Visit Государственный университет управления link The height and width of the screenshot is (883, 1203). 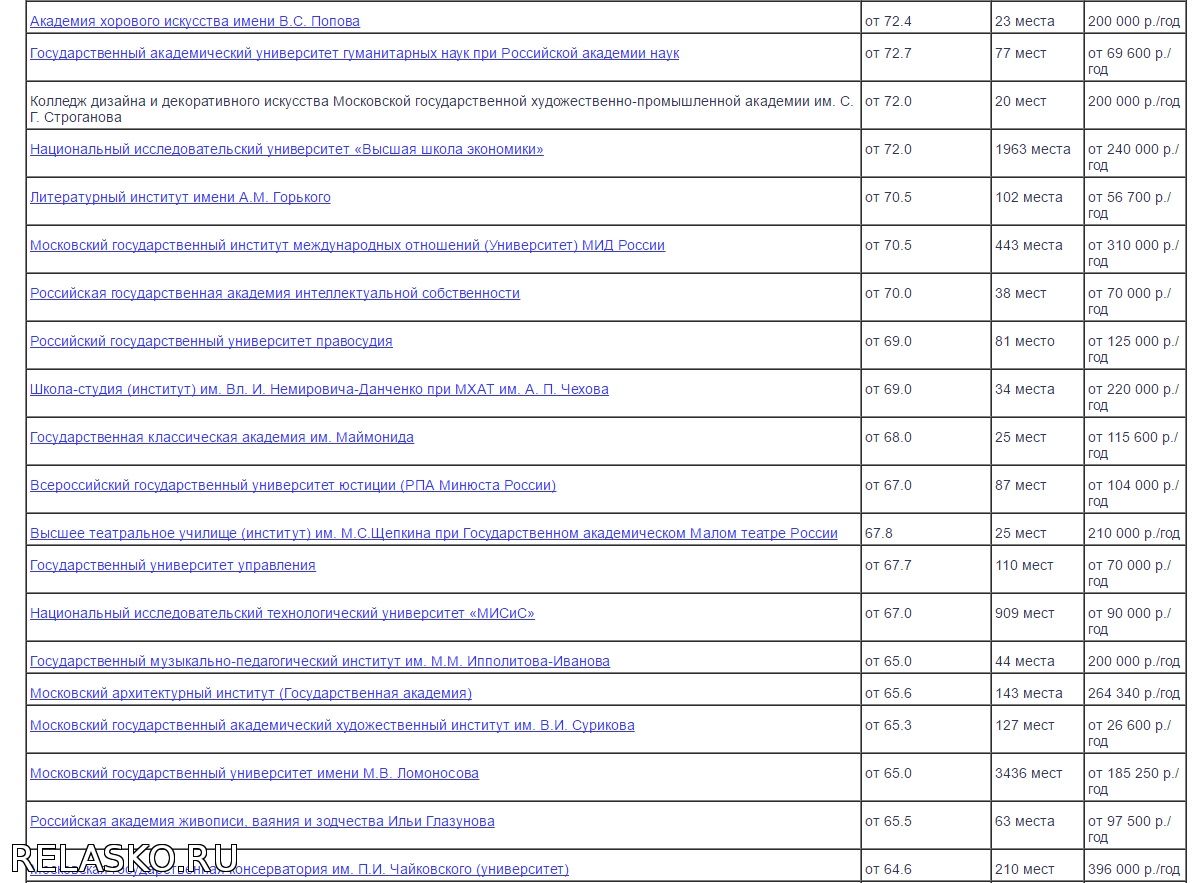[x=173, y=565]
